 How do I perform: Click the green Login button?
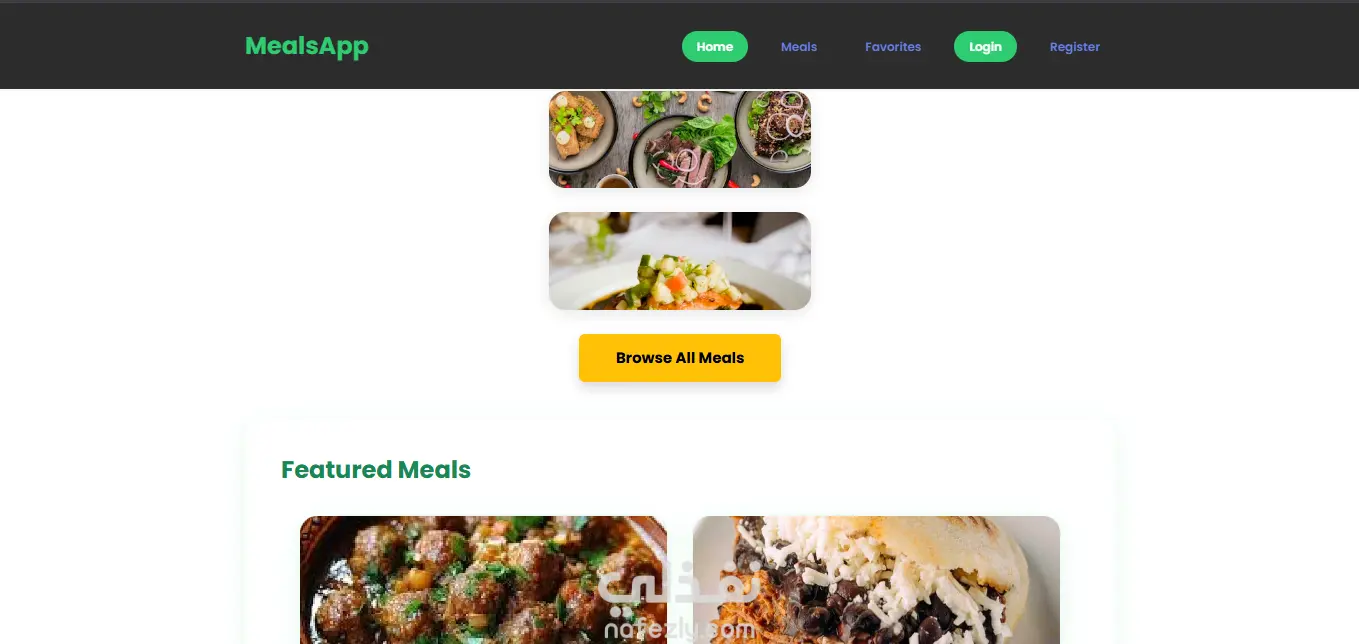[985, 47]
